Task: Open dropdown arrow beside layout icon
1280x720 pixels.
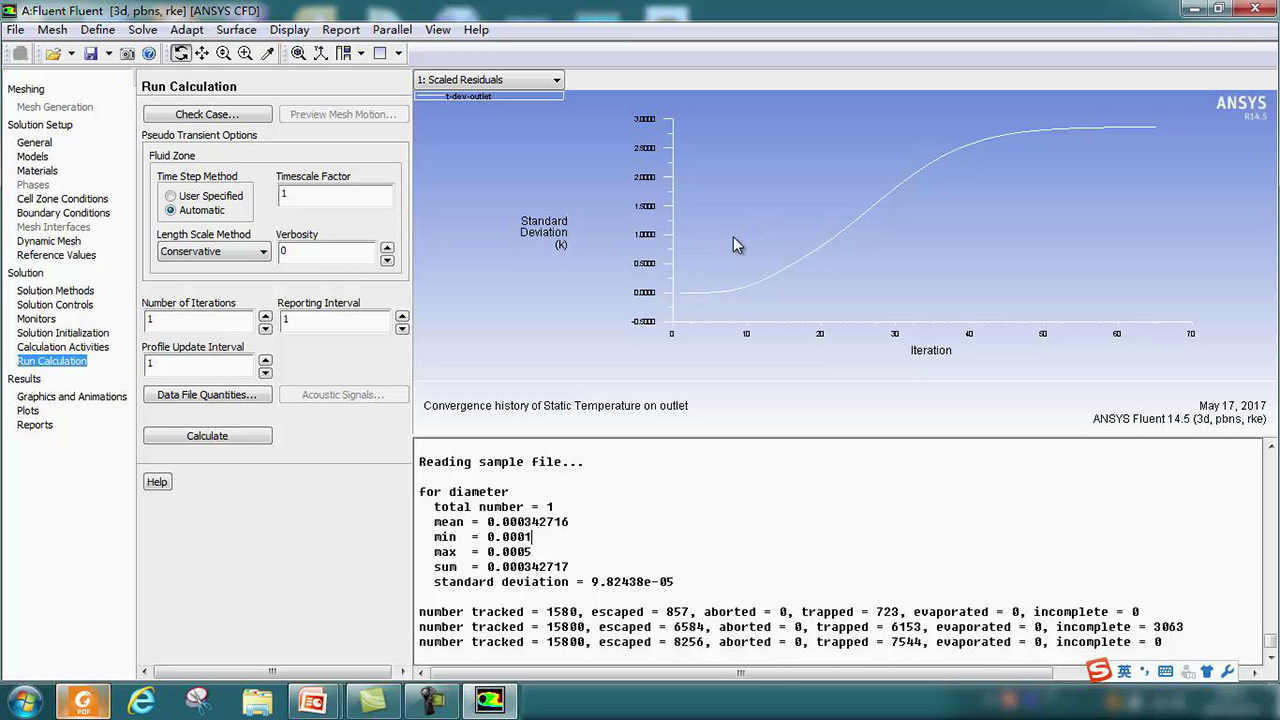Action: 361,54
